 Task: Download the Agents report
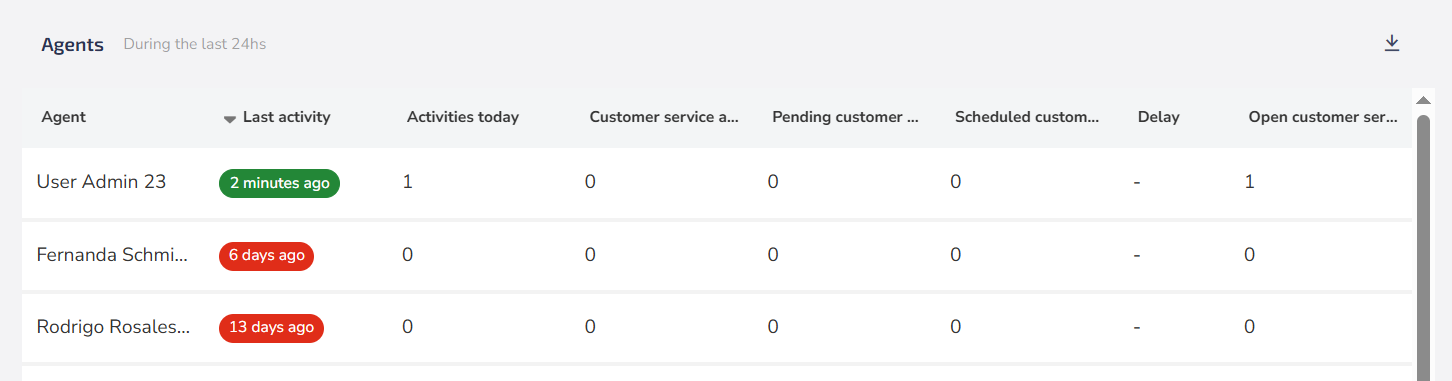(x=1391, y=43)
